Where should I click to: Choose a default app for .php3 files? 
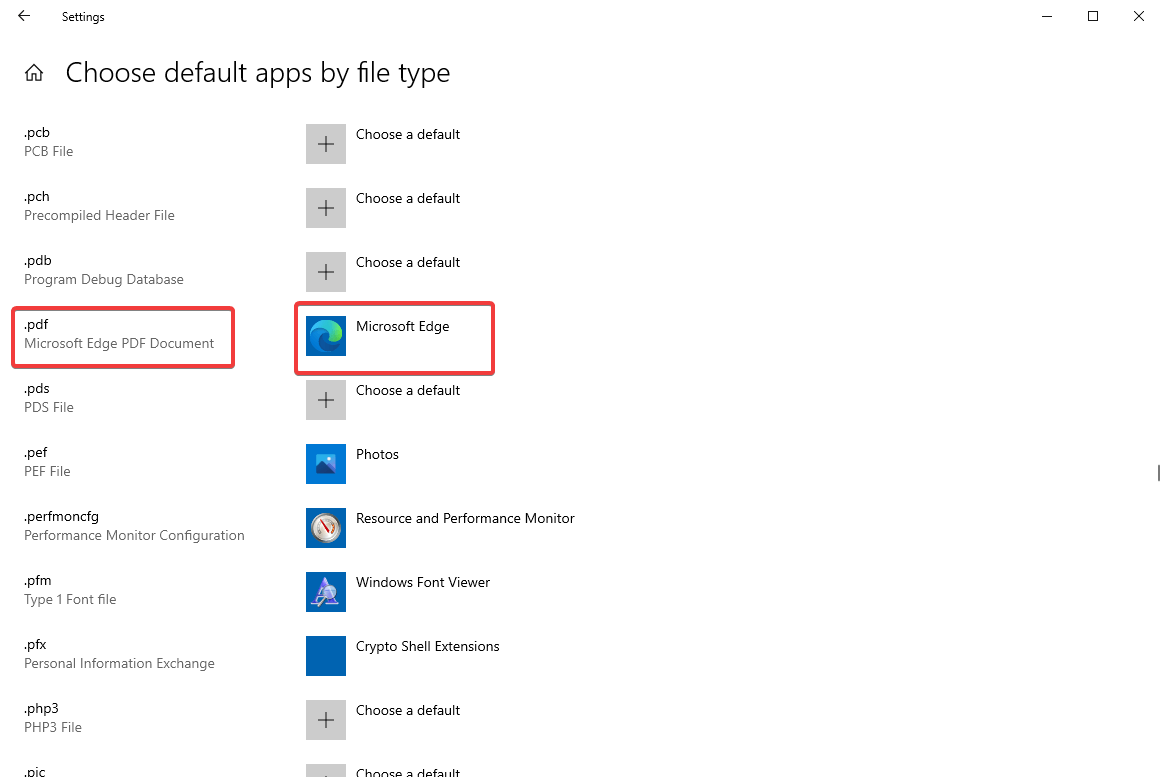tap(326, 720)
